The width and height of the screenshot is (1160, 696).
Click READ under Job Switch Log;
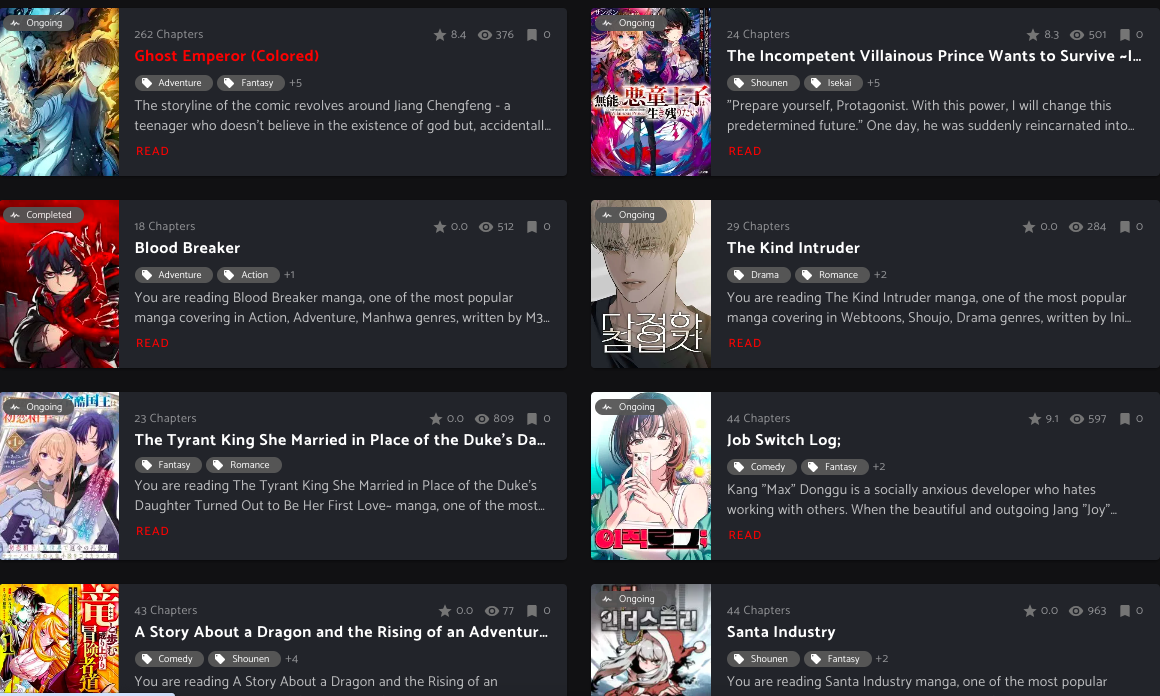744,535
